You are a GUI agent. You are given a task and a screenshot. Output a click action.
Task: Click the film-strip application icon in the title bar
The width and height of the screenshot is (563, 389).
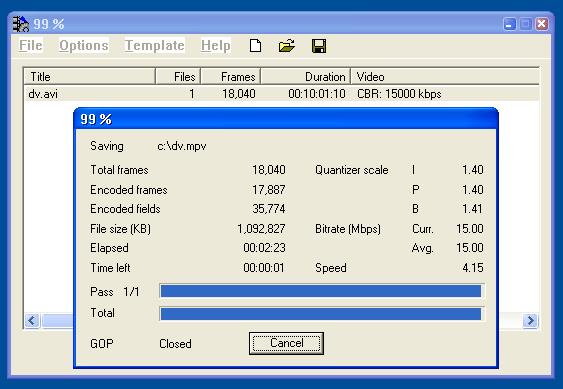click(x=21, y=24)
